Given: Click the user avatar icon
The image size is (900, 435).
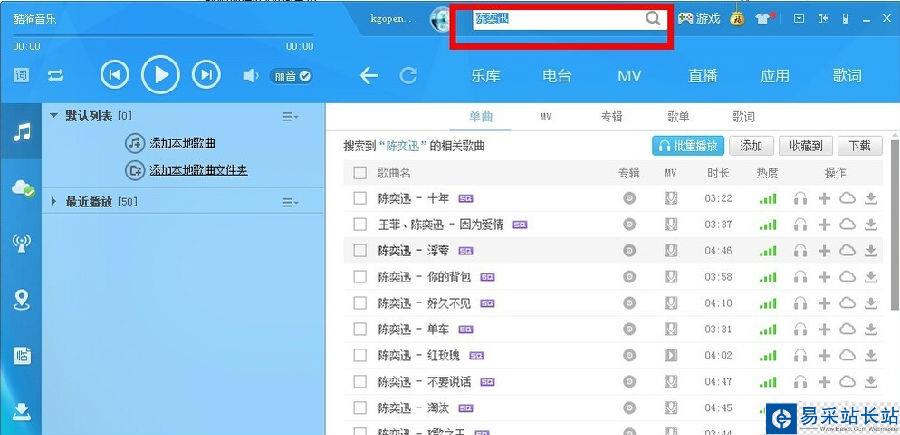Looking at the screenshot, I should point(441,19).
